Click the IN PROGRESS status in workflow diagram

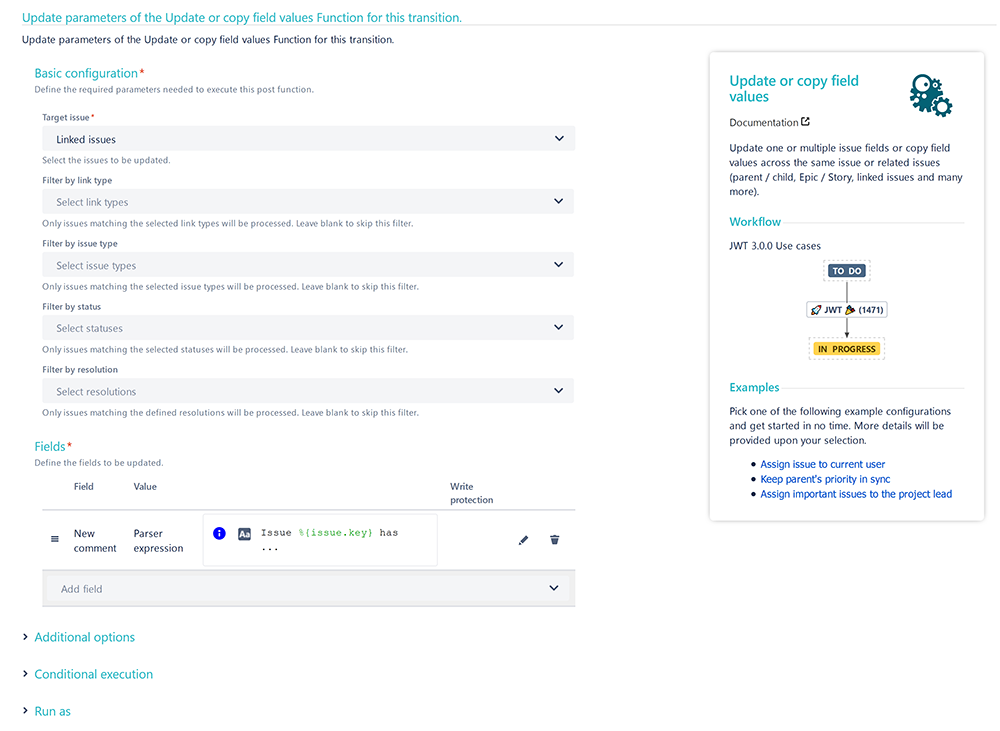click(847, 349)
